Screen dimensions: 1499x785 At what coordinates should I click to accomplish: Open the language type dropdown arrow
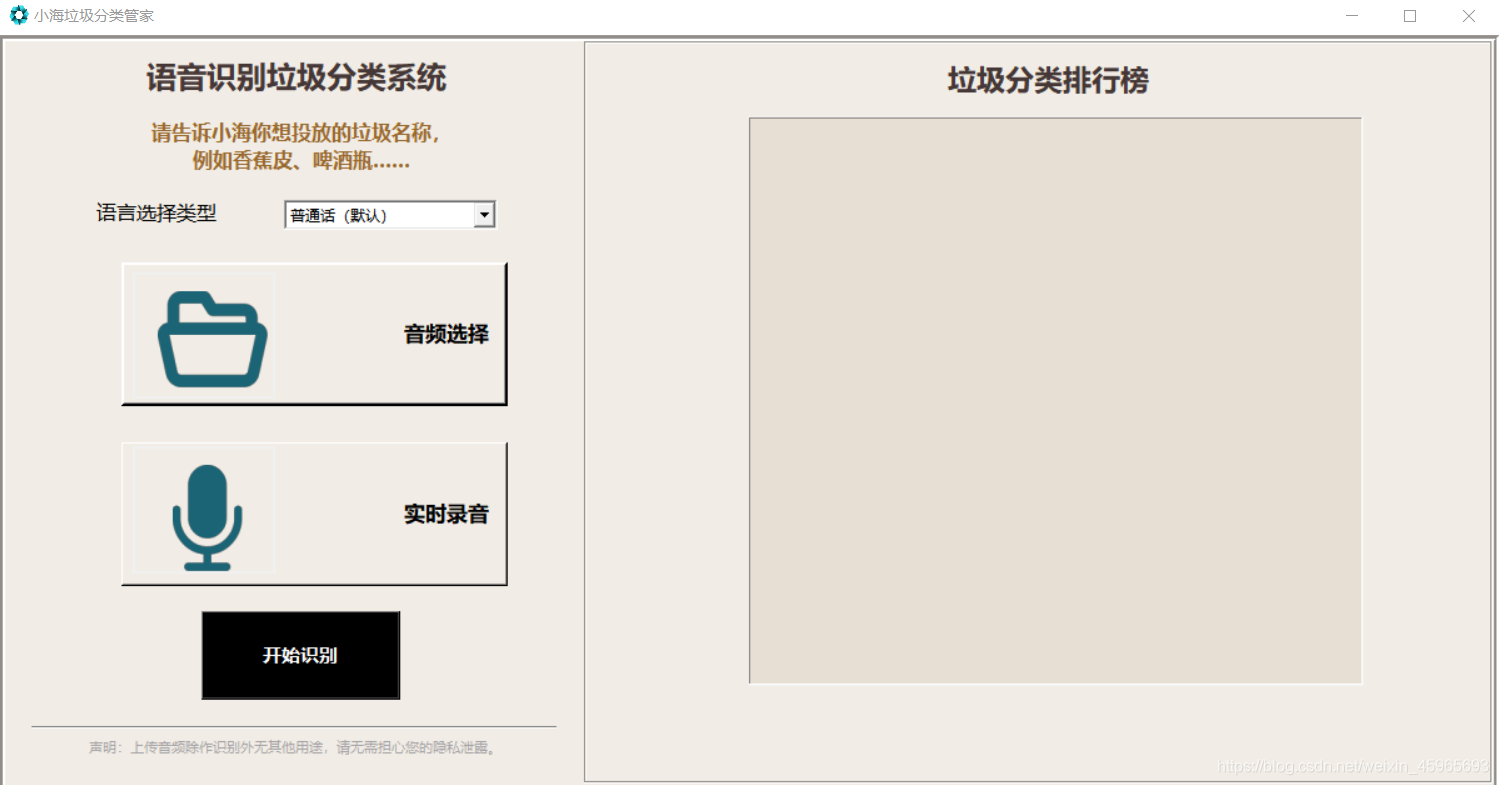pos(484,214)
